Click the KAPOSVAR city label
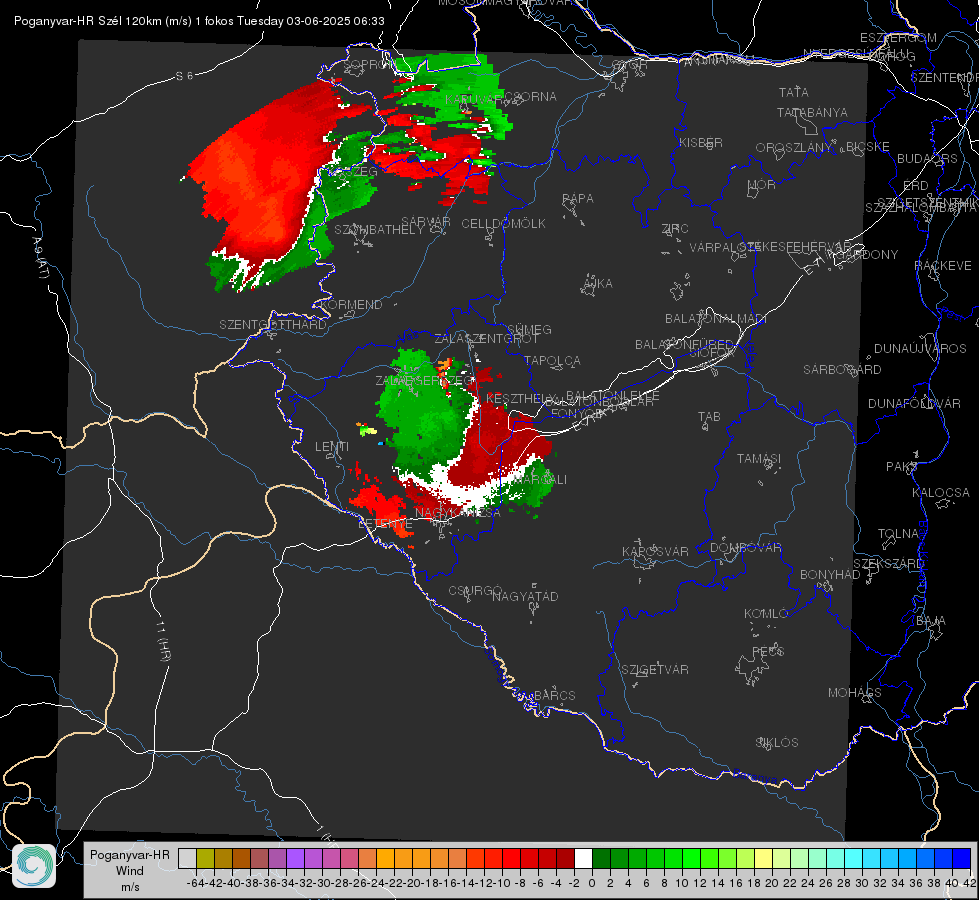Screen dimensions: 979x900 pyautogui.click(x=655, y=551)
